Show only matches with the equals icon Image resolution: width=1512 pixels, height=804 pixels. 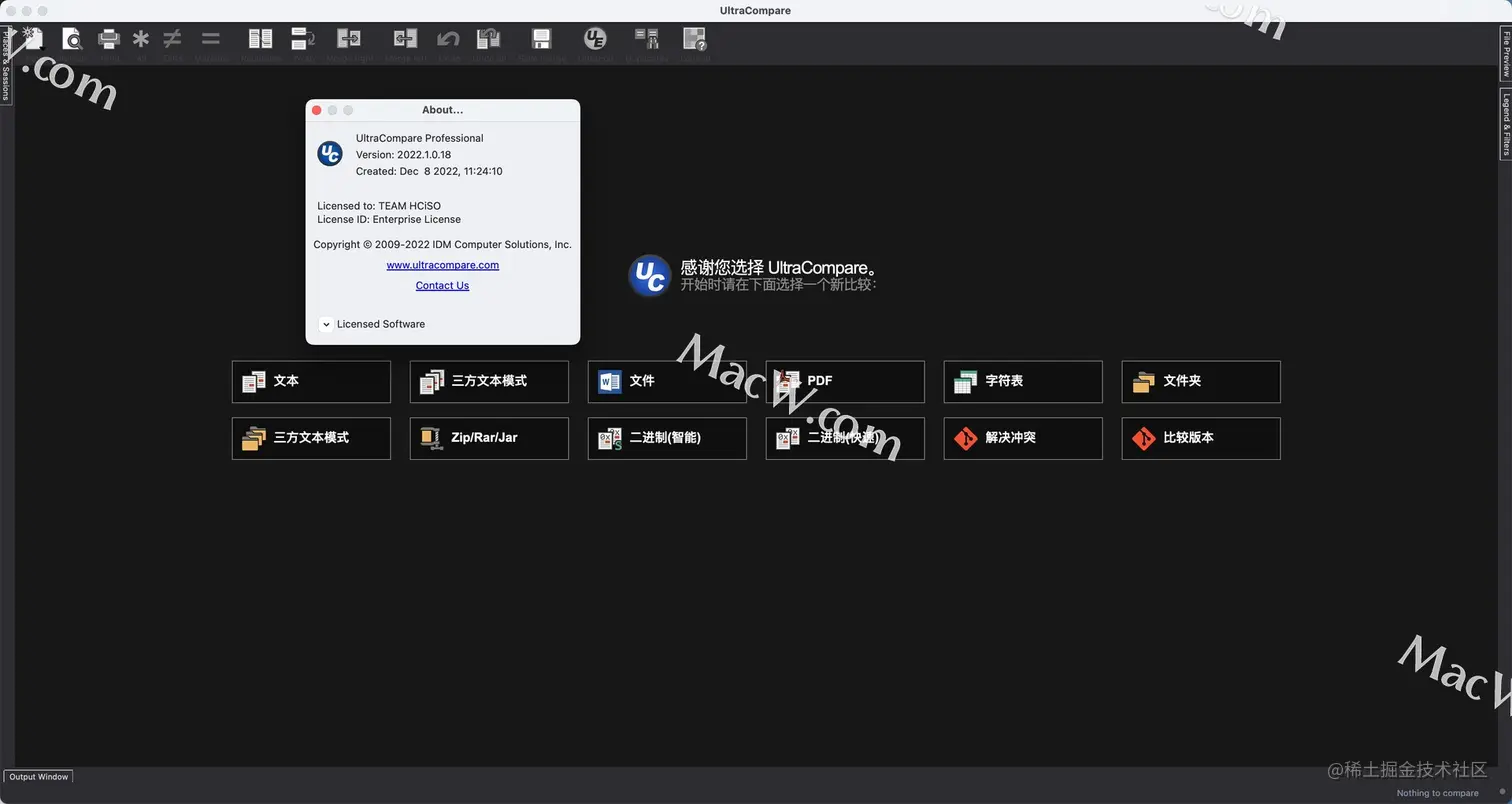210,39
